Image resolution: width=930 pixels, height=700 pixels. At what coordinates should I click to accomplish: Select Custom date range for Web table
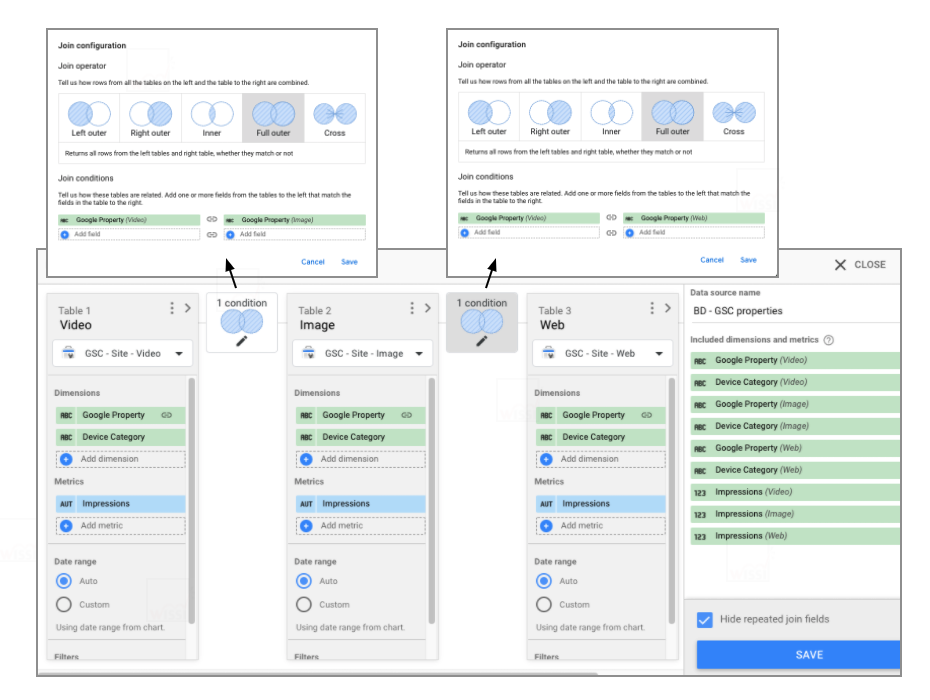(x=544, y=604)
